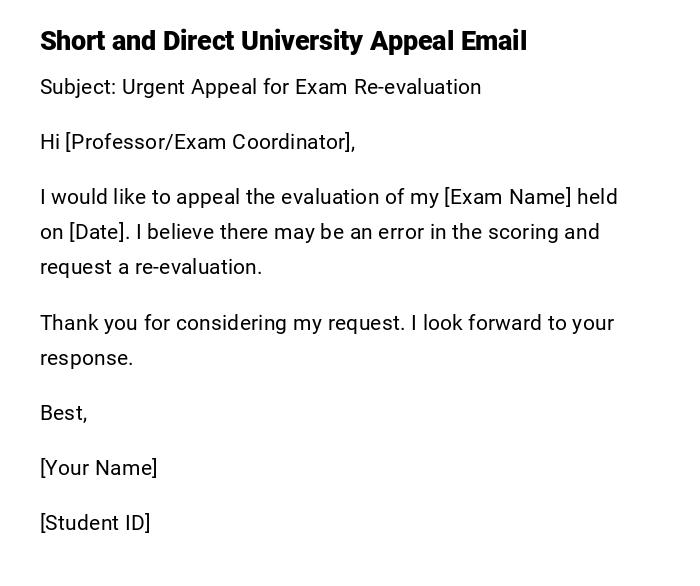Click the word "response." in the closing paragraph
This screenshot has width=700, height=586.
(x=86, y=358)
